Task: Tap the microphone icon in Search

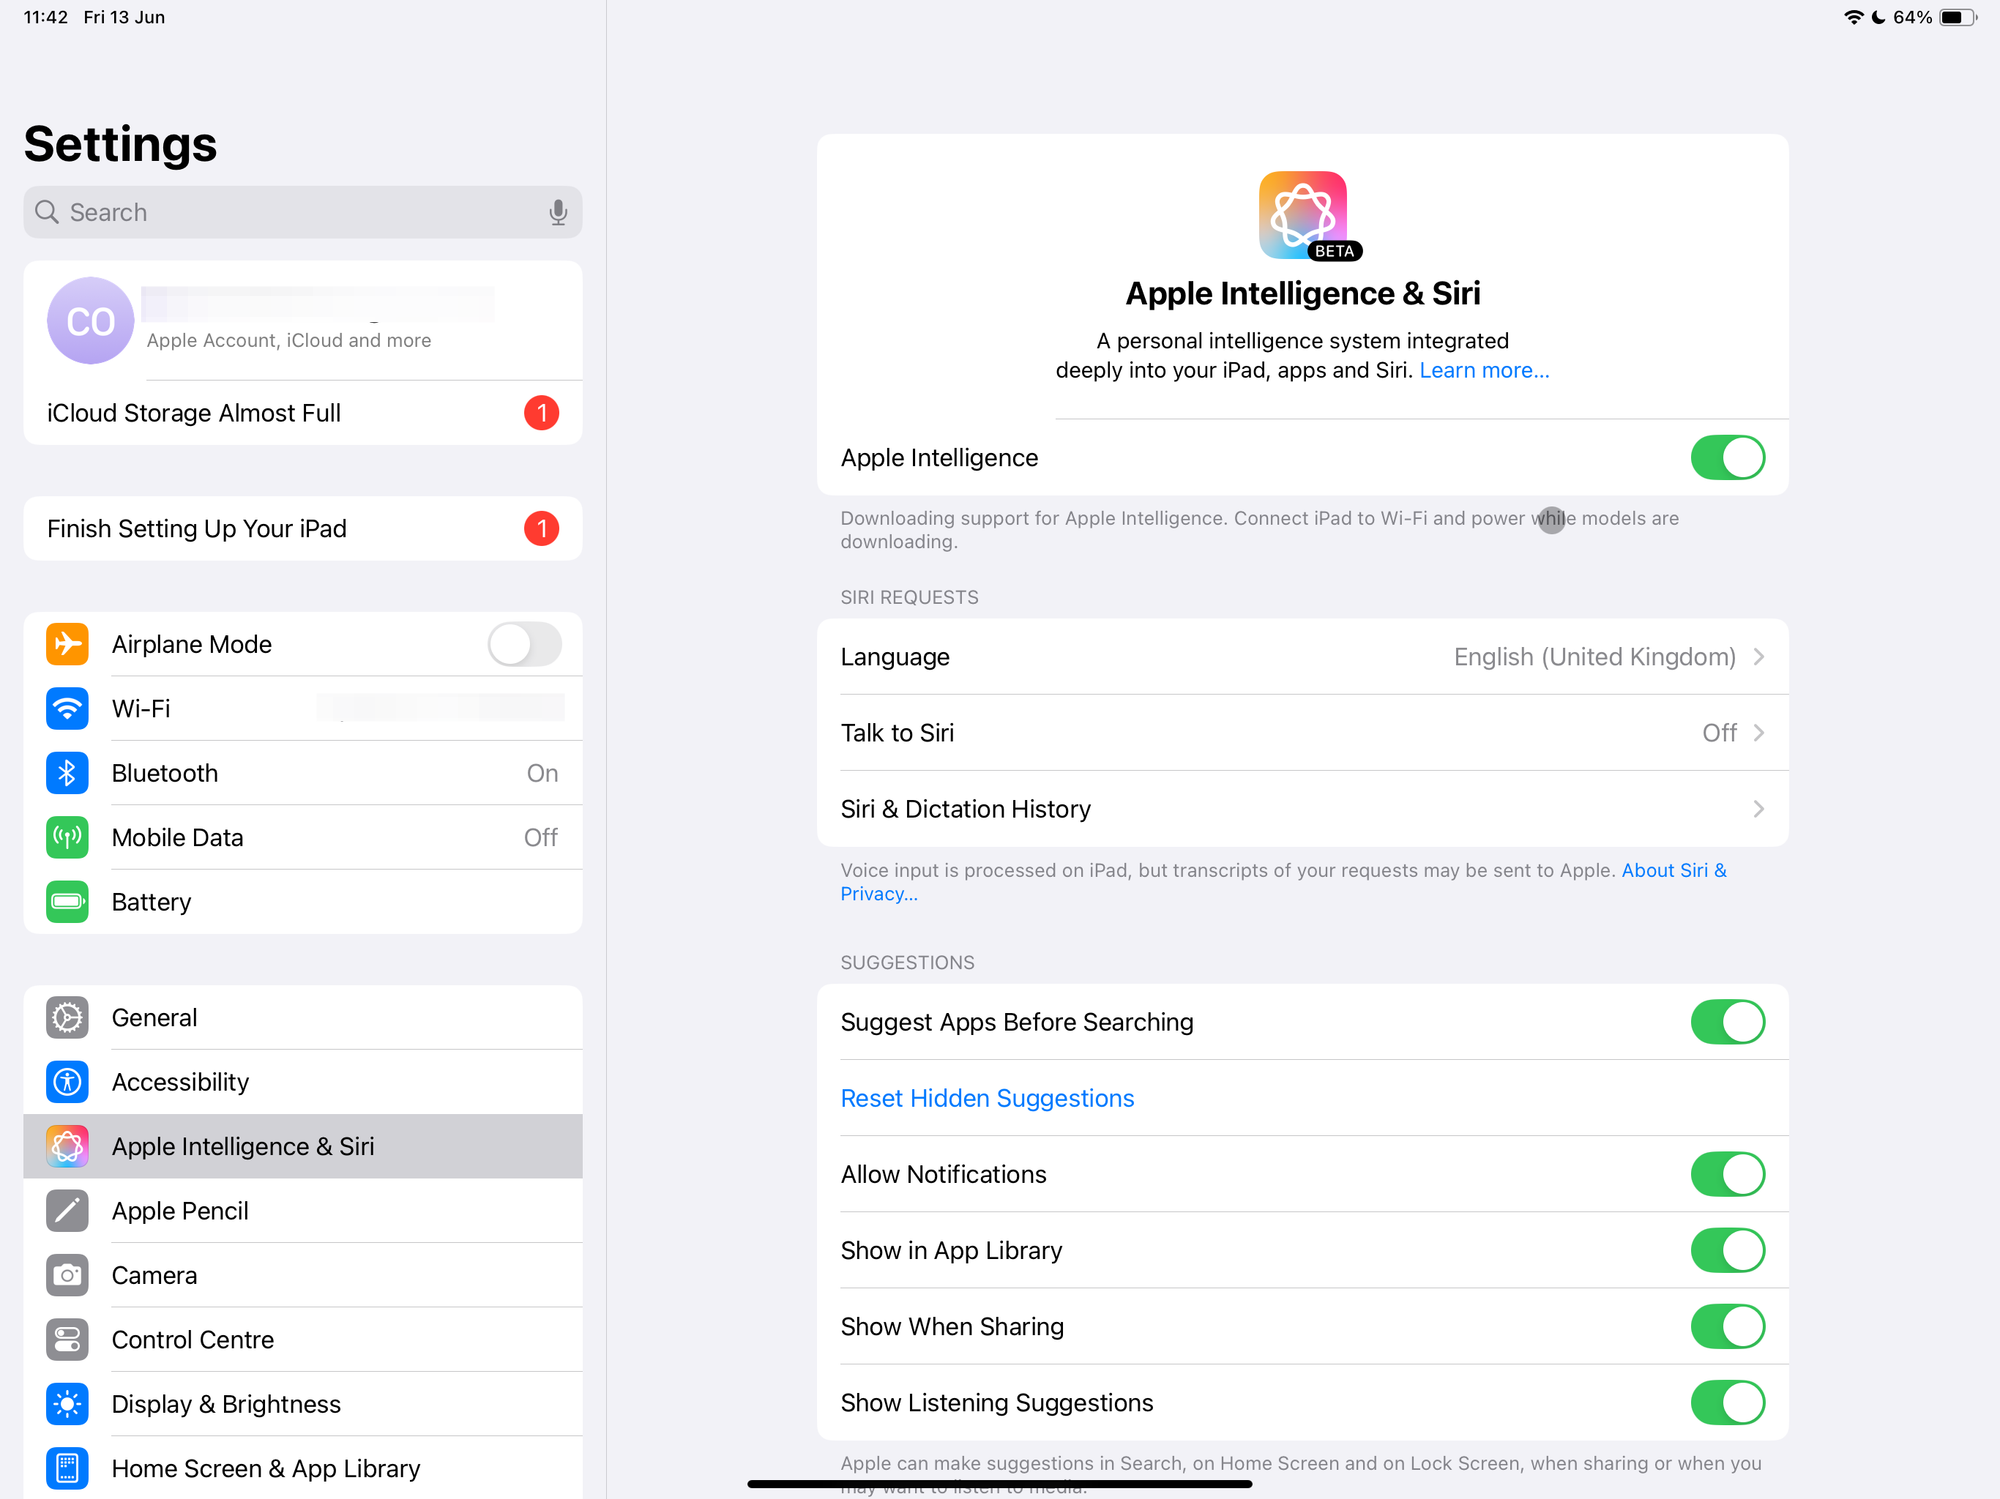Action: click(x=558, y=212)
